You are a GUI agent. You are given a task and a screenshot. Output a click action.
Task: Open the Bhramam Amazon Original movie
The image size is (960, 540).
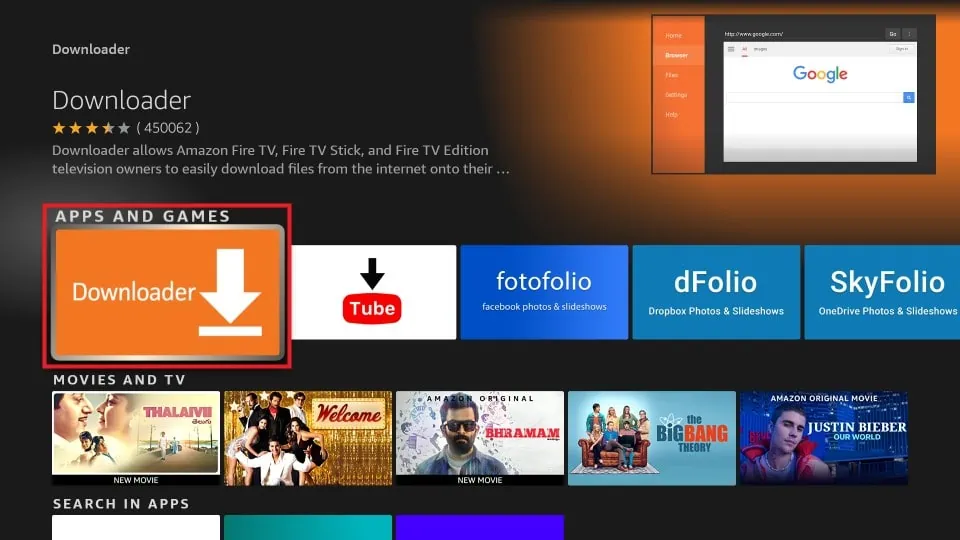[x=480, y=438]
